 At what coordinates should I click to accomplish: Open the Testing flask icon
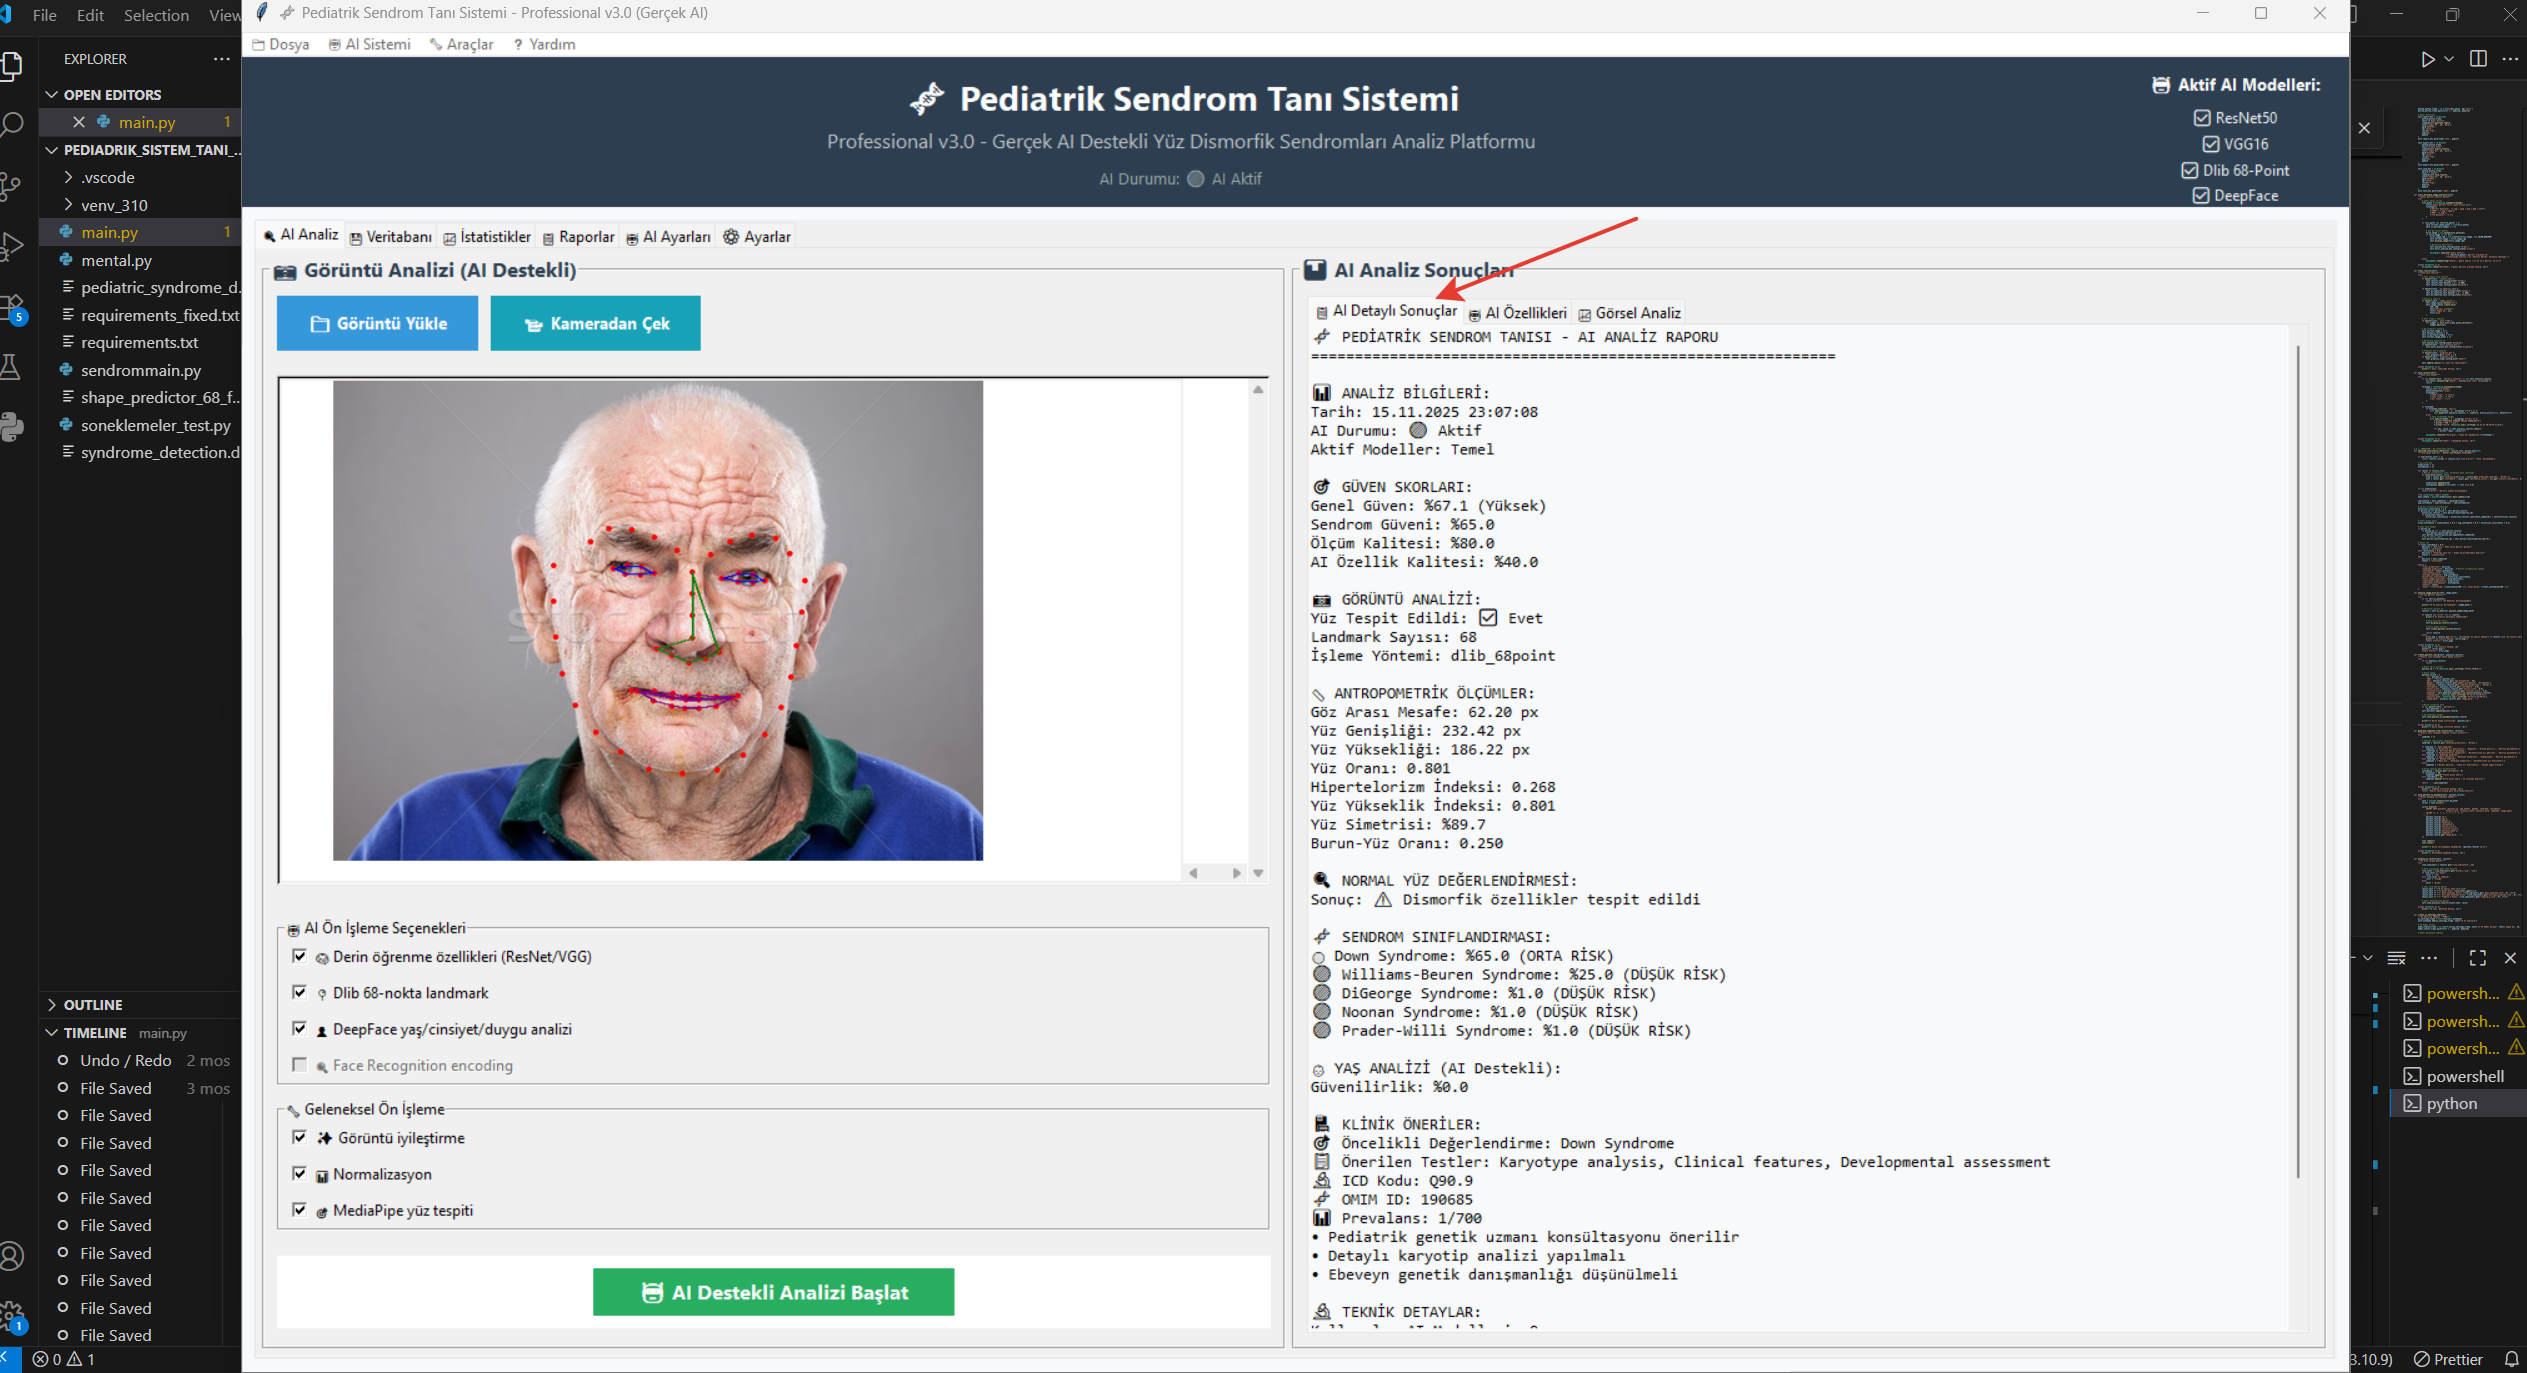tap(12, 367)
